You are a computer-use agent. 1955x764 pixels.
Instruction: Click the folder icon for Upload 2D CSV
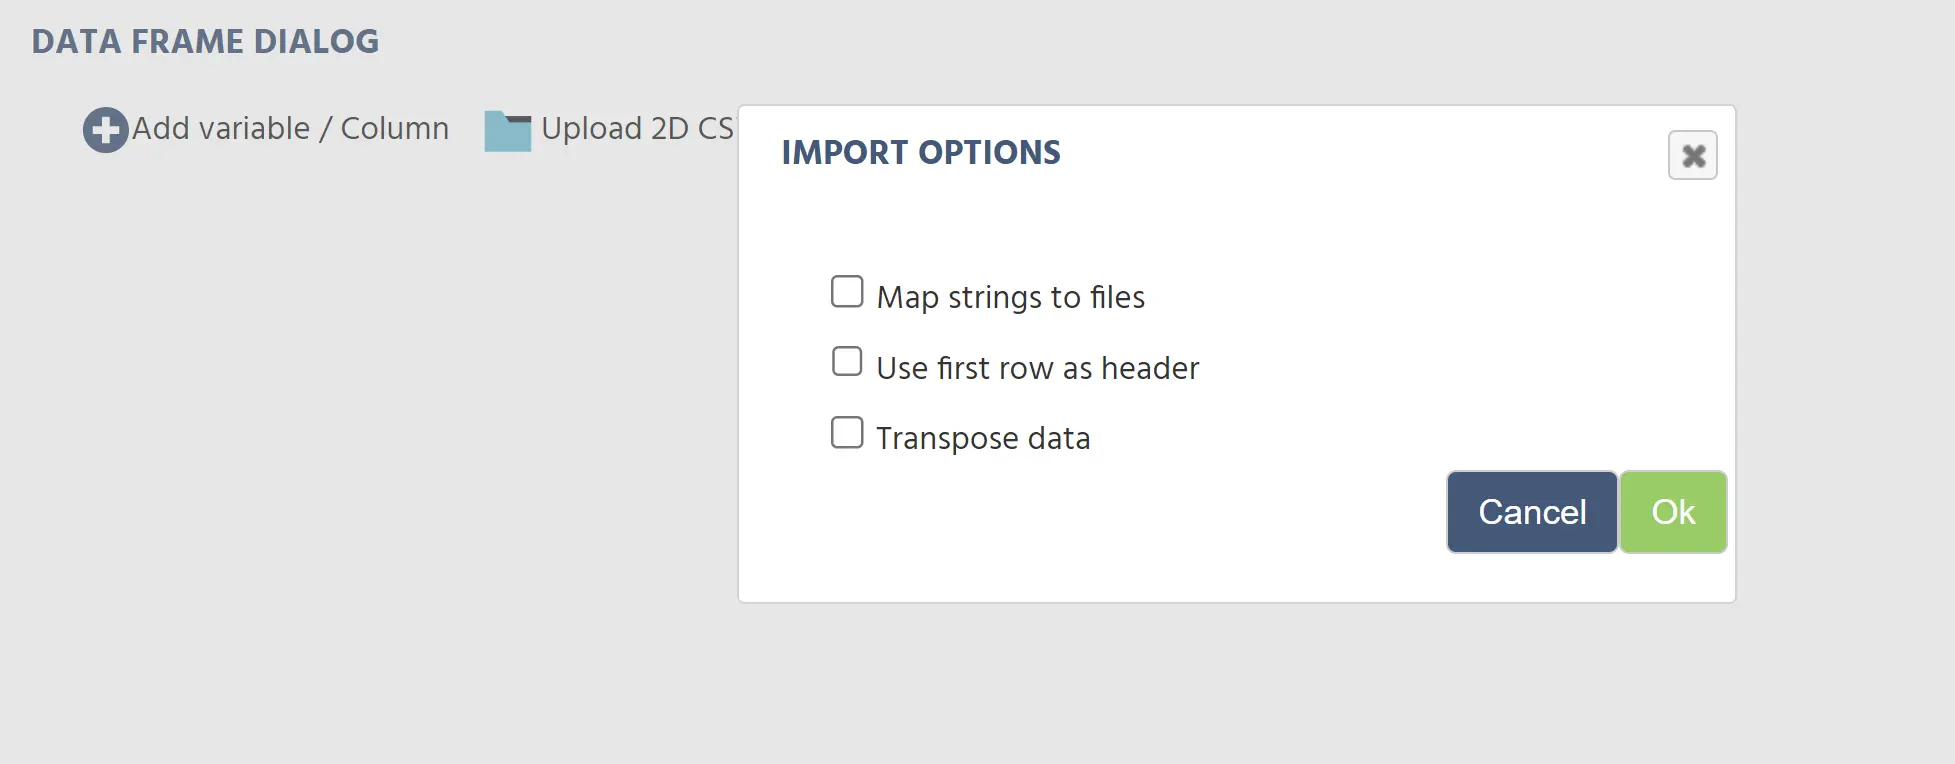pos(508,131)
